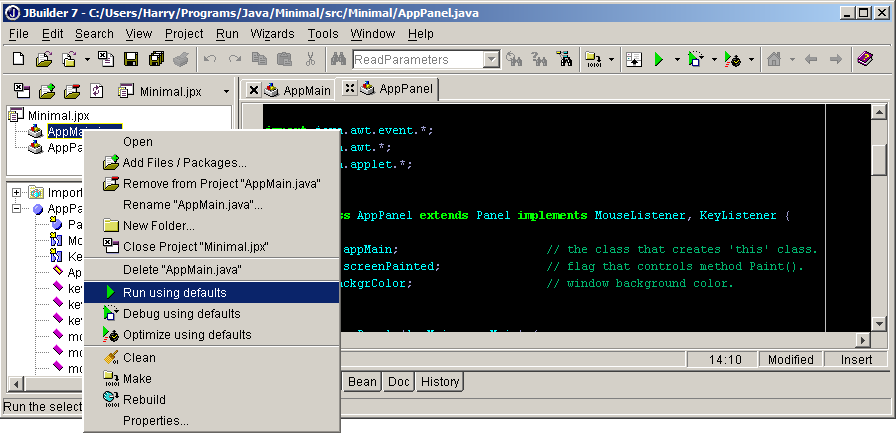Viewport: 896px width, 433px height.
Task: Switch to the History tab below the editor
Action: pyautogui.click(x=439, y=382)
